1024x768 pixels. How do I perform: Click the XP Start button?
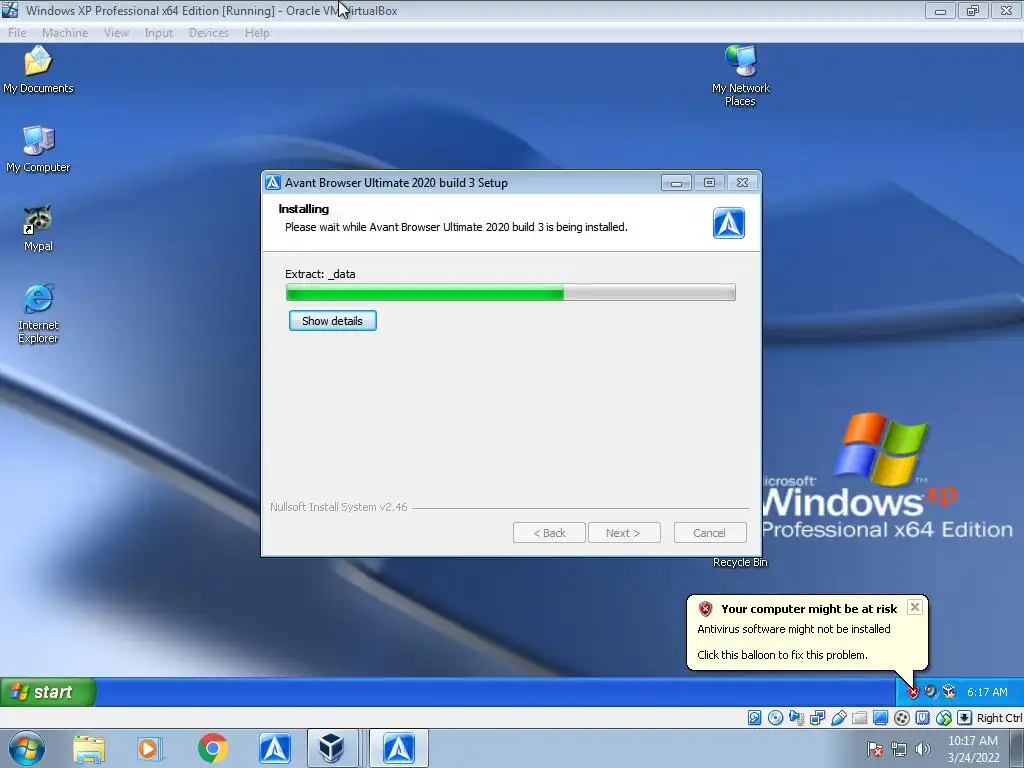48,692
